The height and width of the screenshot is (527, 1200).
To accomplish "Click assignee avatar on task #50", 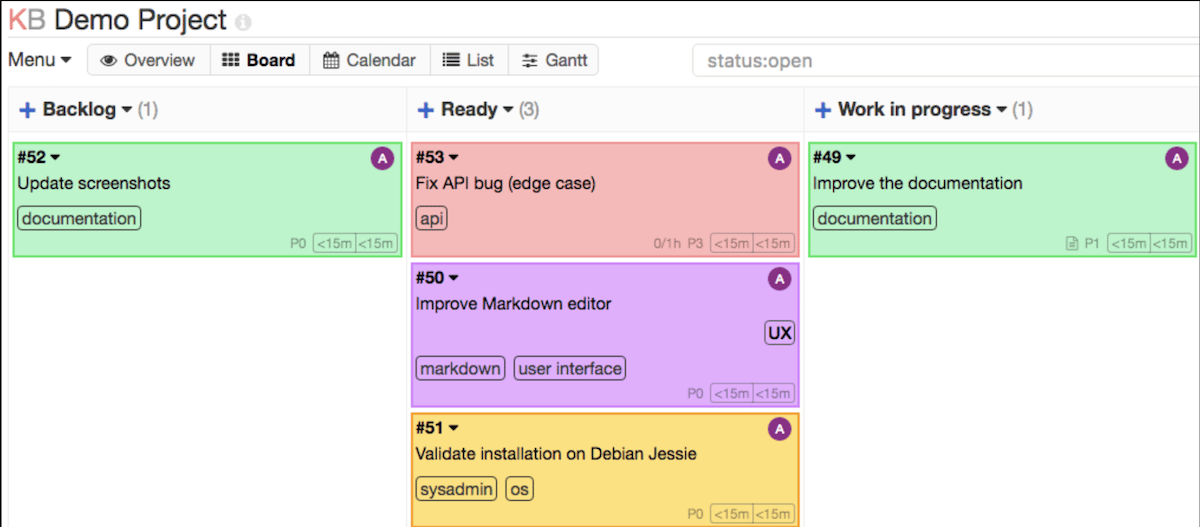I will point(780,279).
